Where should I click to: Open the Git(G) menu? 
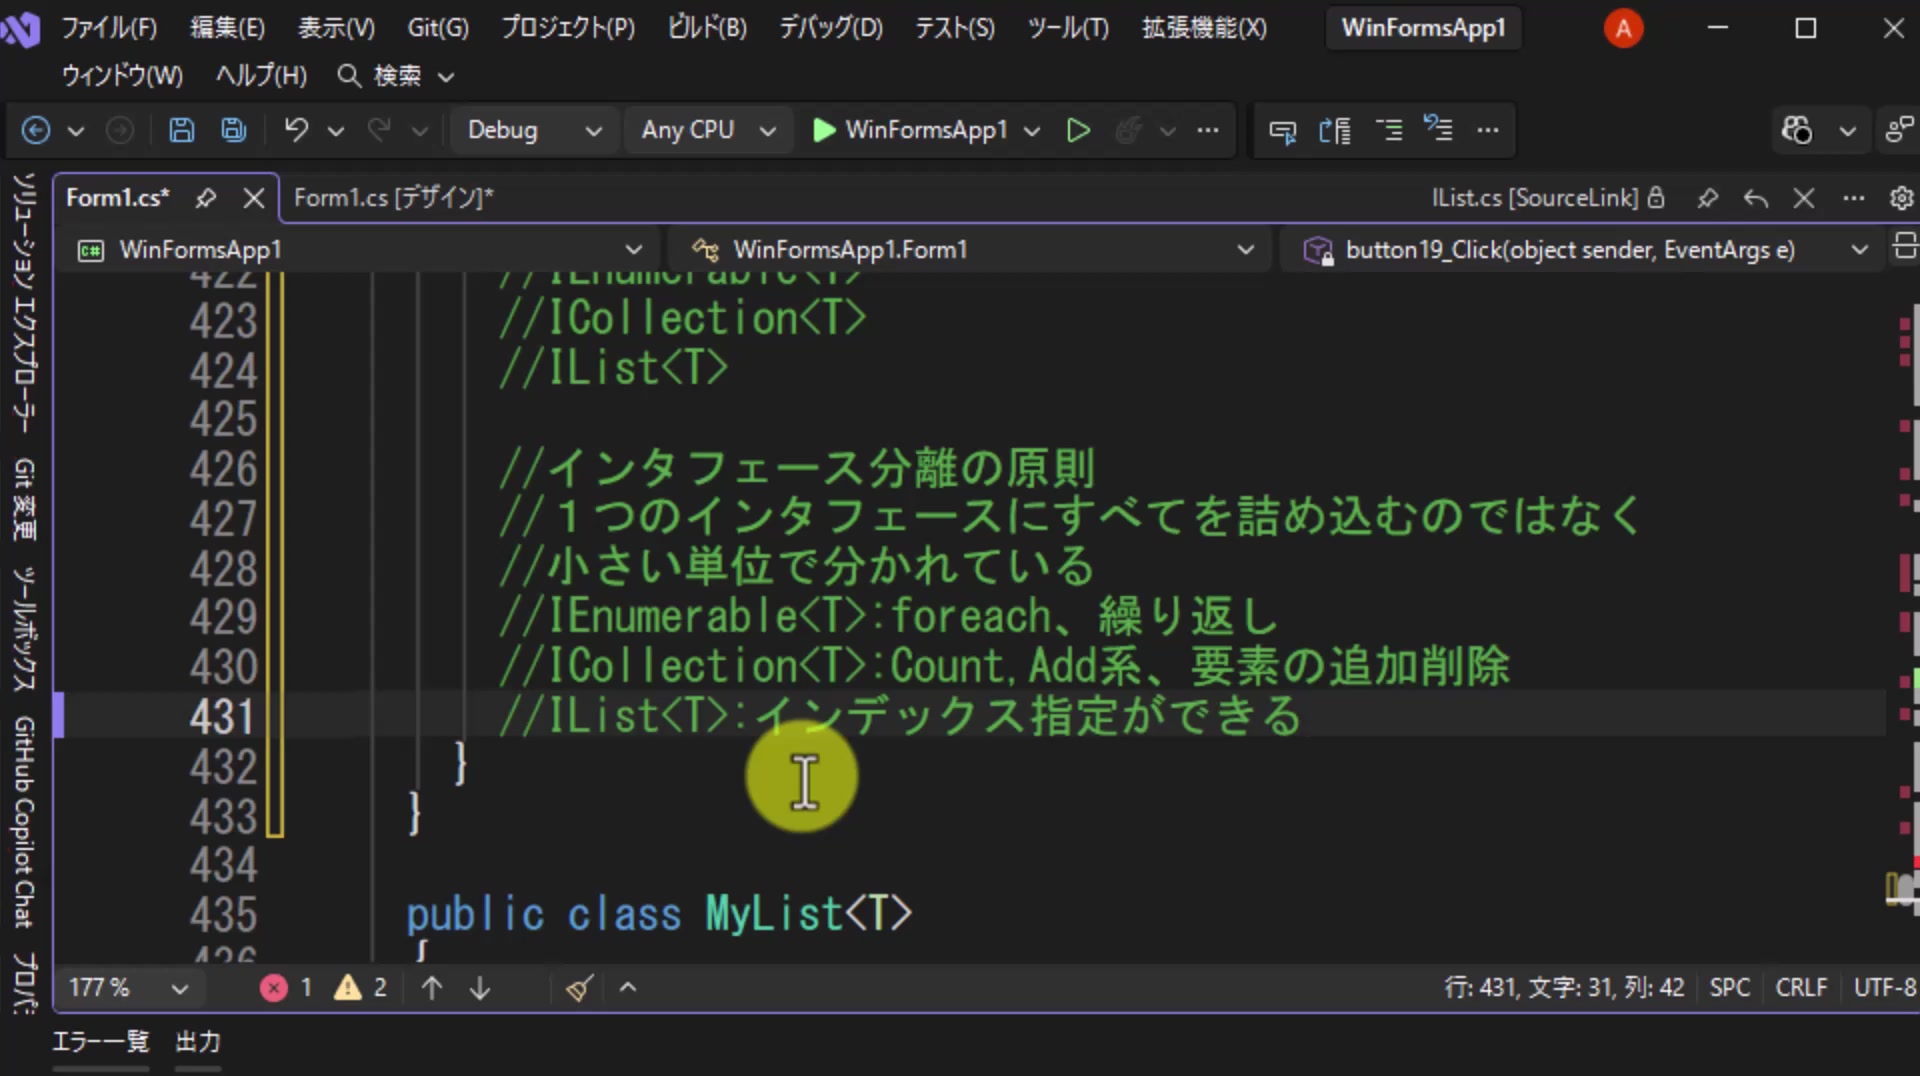pos(438,28)
